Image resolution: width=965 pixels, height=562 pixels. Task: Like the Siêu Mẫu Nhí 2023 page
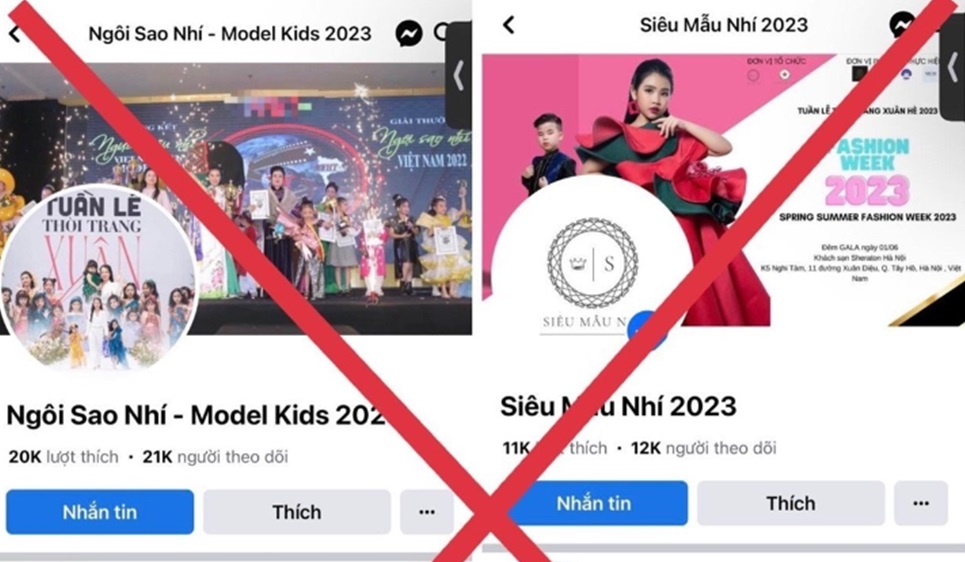(x=791, y=503)
